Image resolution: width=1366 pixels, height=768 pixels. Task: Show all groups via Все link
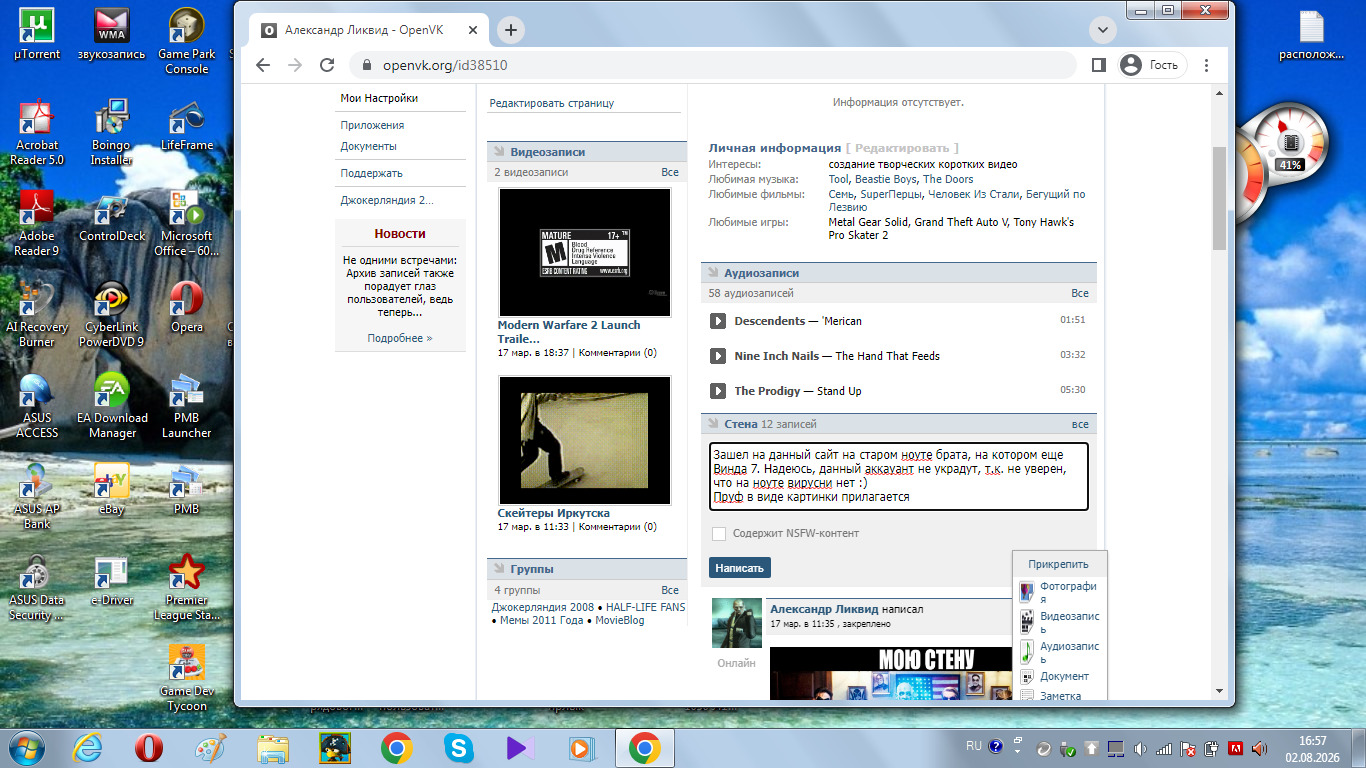(670, 590)
